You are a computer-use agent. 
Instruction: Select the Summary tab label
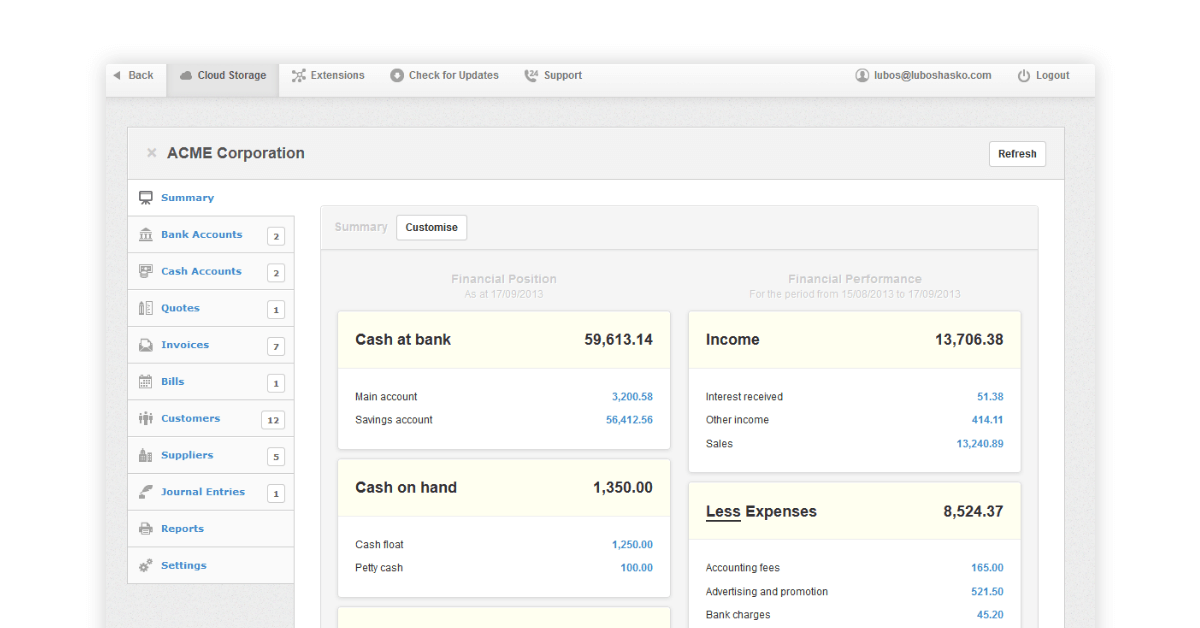361,227
